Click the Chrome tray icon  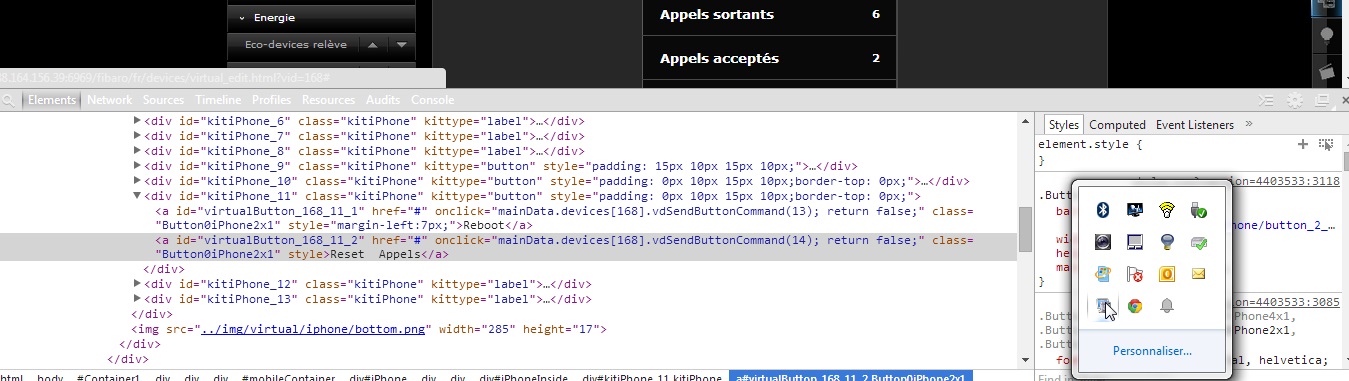click(1135, 306)
